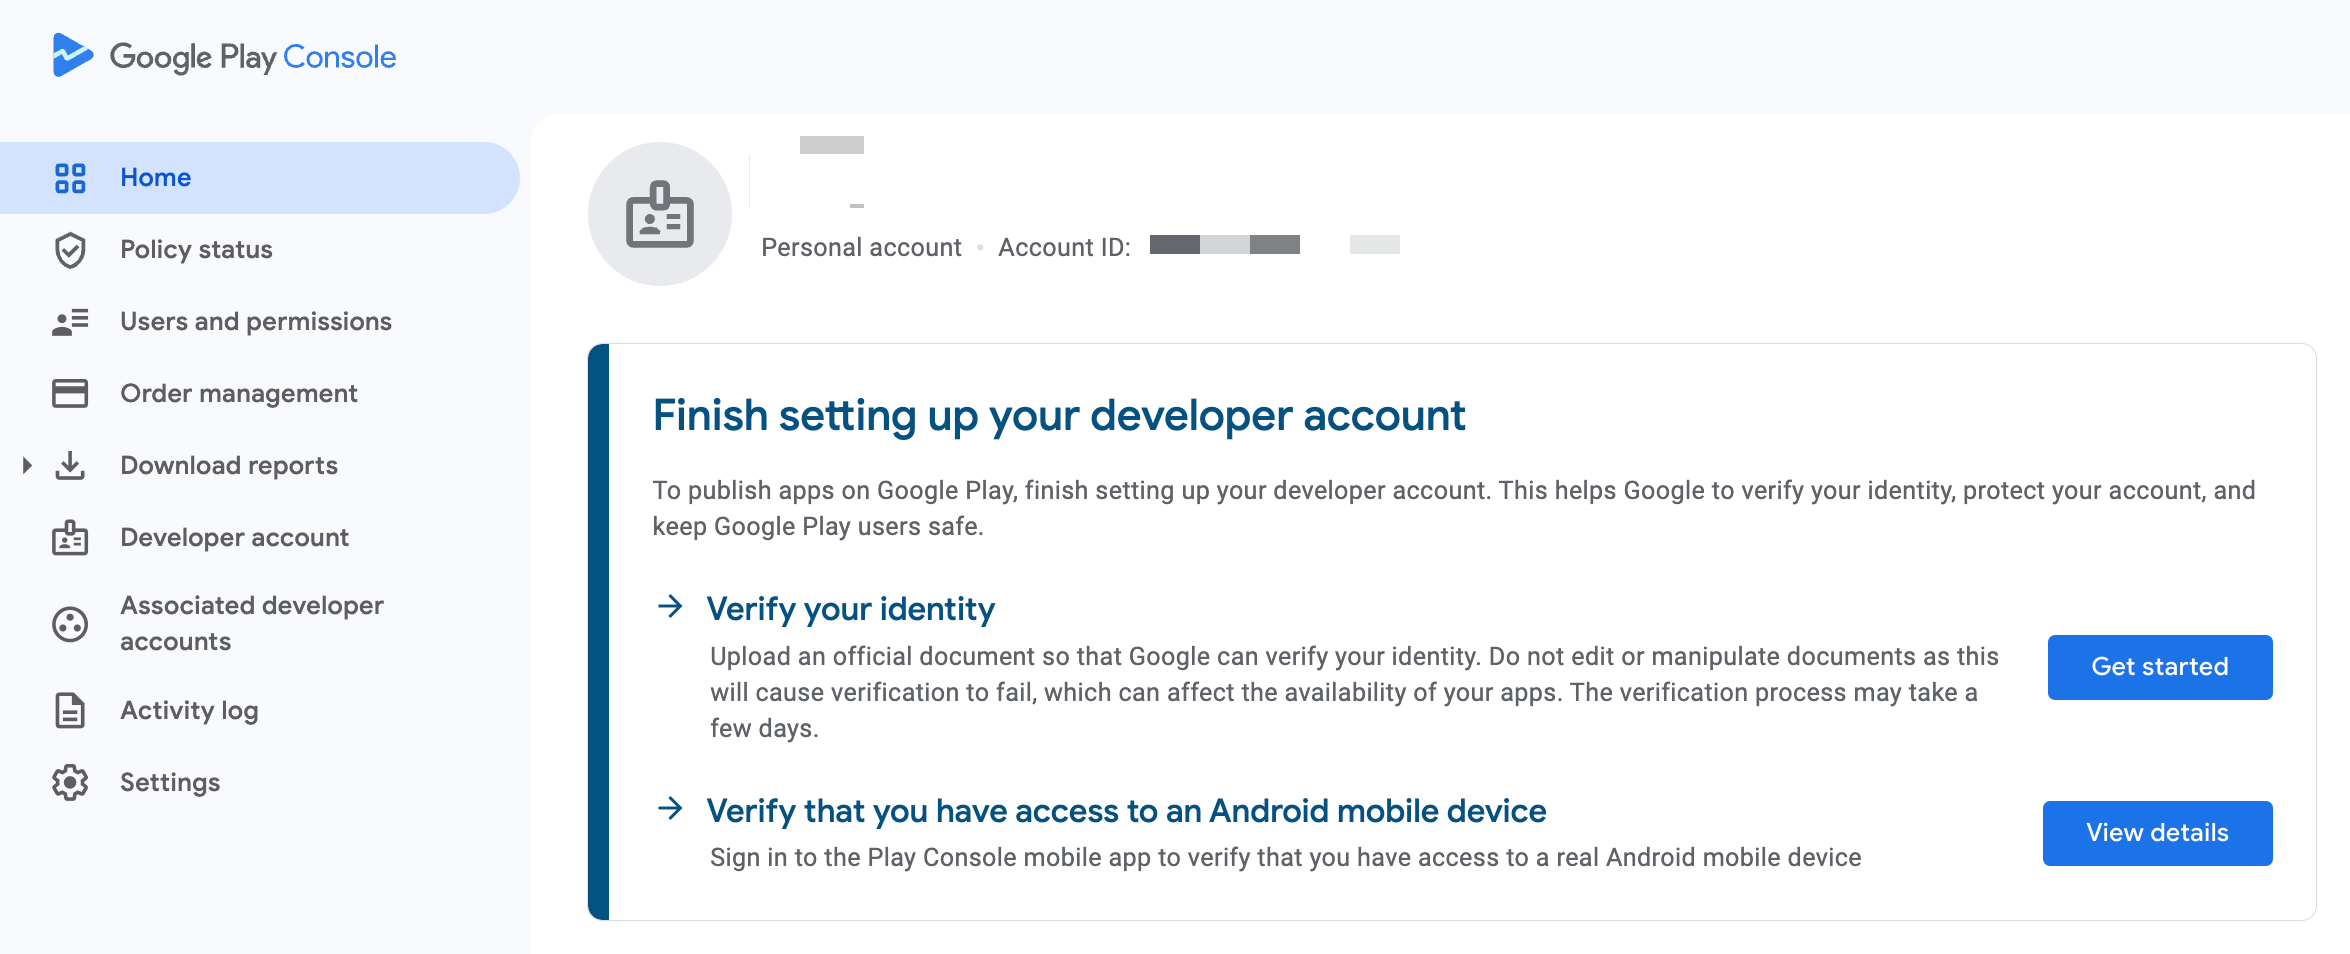Open the Verify Android mobile device access link

[x=1126, y=811]
